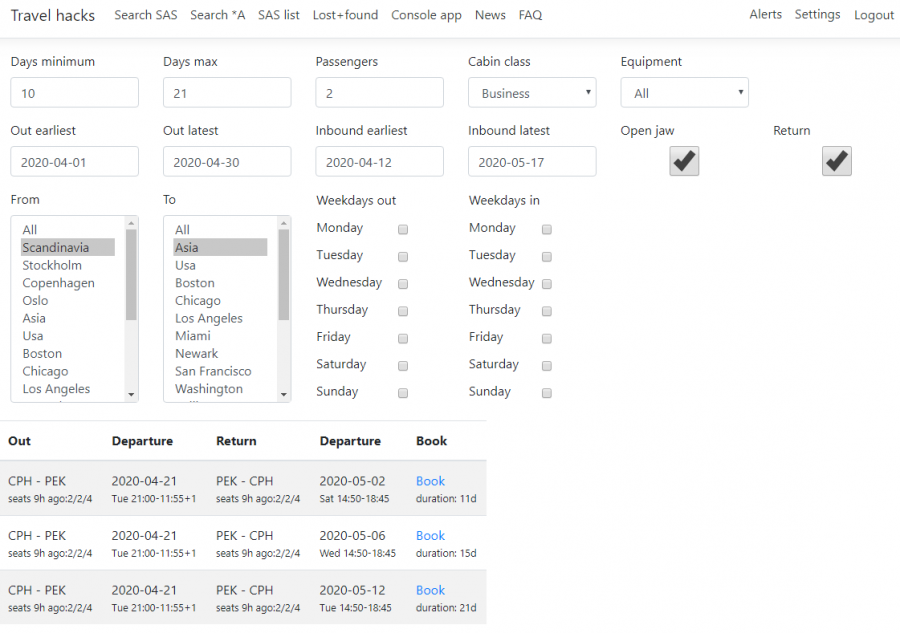Open the Cabin class dropdown
Viewport: 900px width, 633px height.
click(x=531, y=92)
